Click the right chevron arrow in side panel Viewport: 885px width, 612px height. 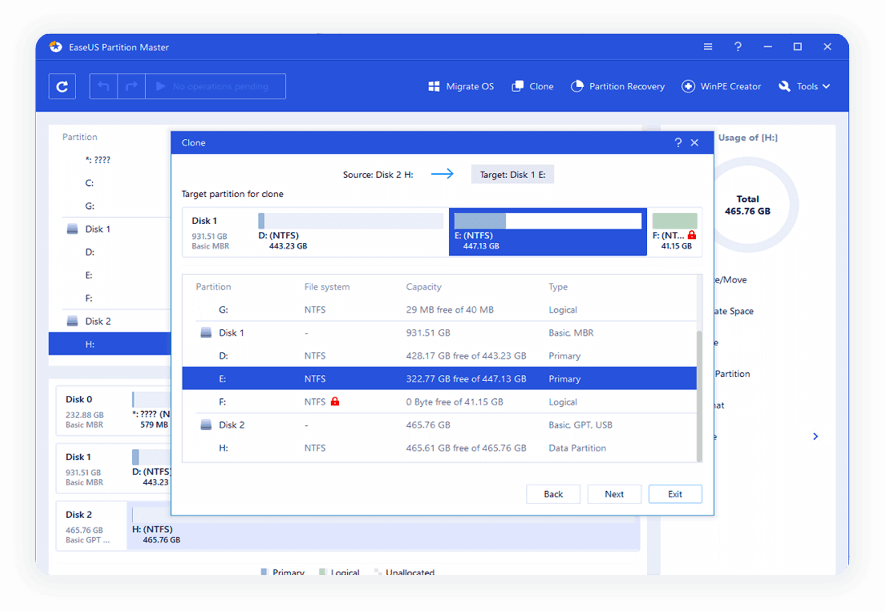pos(815,437)
